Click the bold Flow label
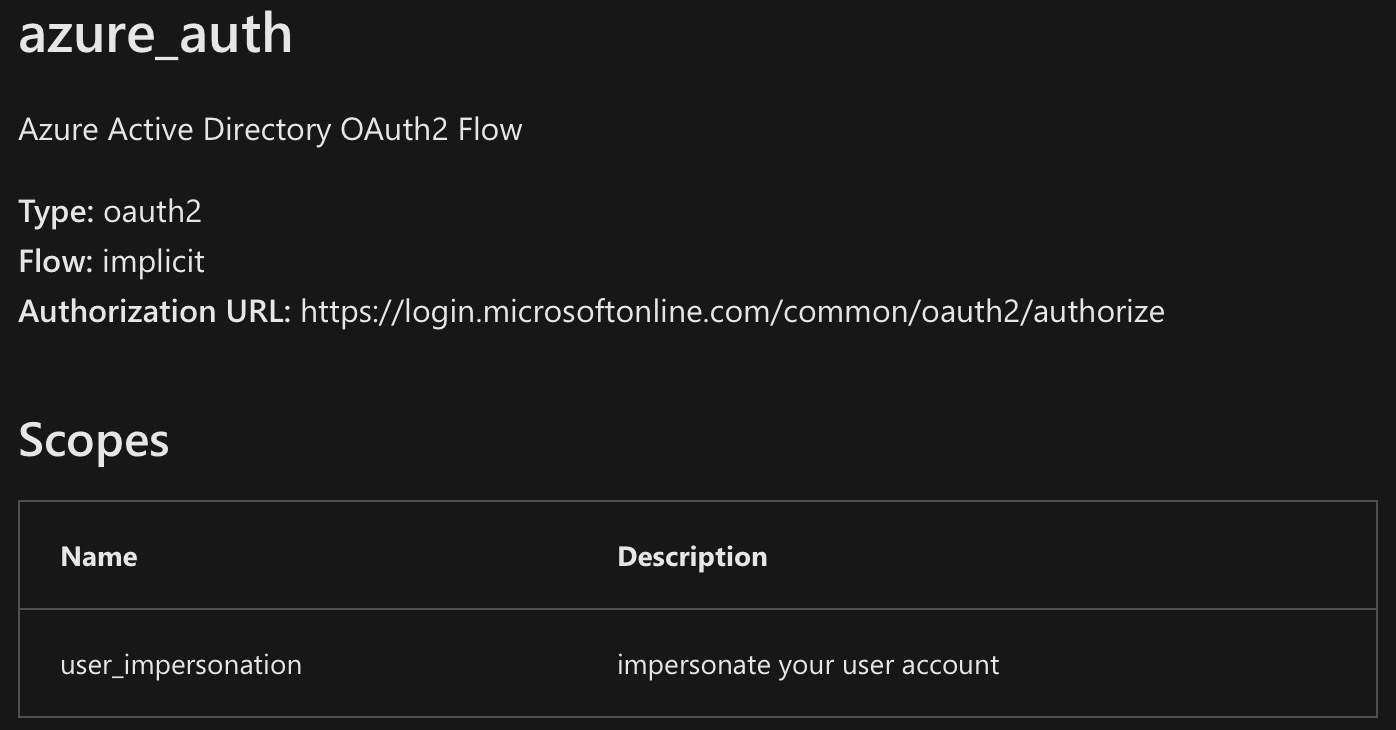The width and height of the screenshot is (1396, 730). pyautogui.click(x=56, y=262)
